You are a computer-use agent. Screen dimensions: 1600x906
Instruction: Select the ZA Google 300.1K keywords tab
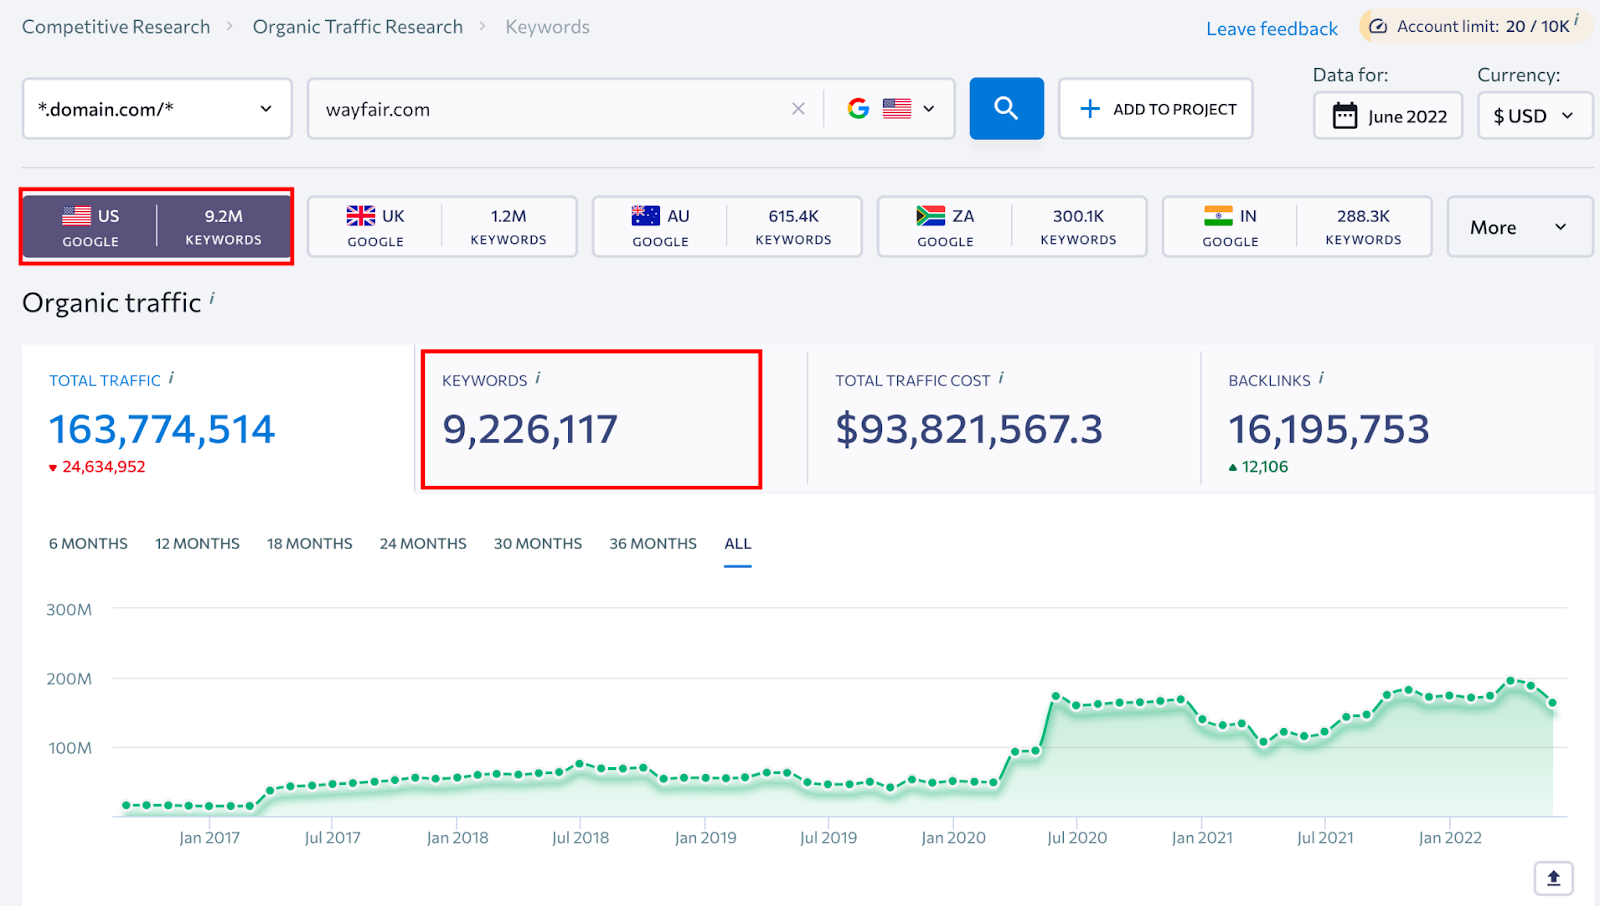[1012, 227]
